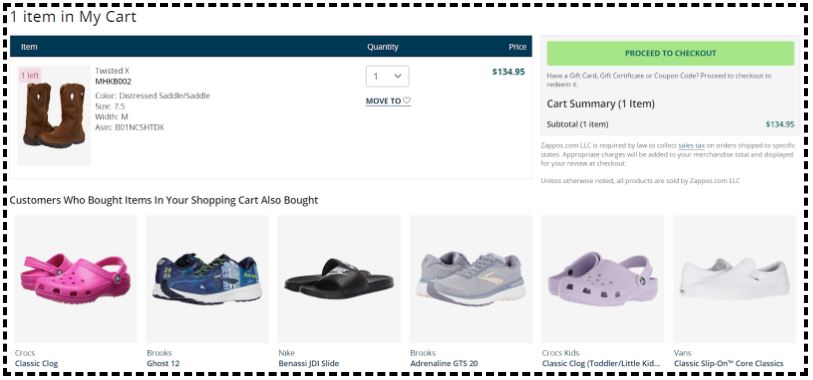The height and width of the screenshot is (380, 813).
Task: Open the Classic Clog product title link
Action: (x=36, y=363)
